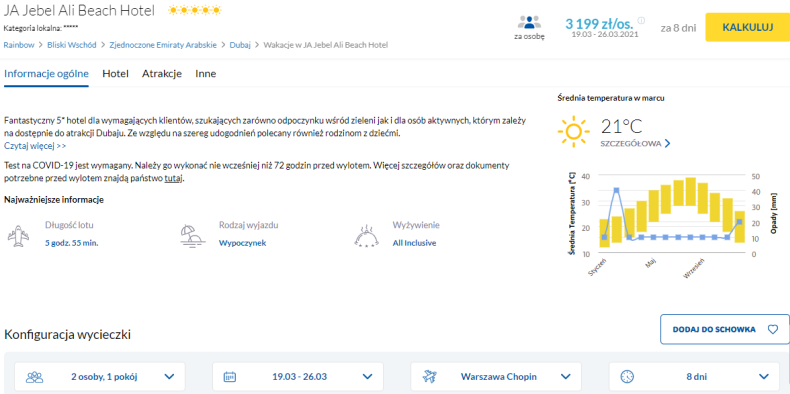Follow the 'tutaj' COVID documents link
Image resolution: width=790 pixels, height=394 pixels.
coord(173,178)
